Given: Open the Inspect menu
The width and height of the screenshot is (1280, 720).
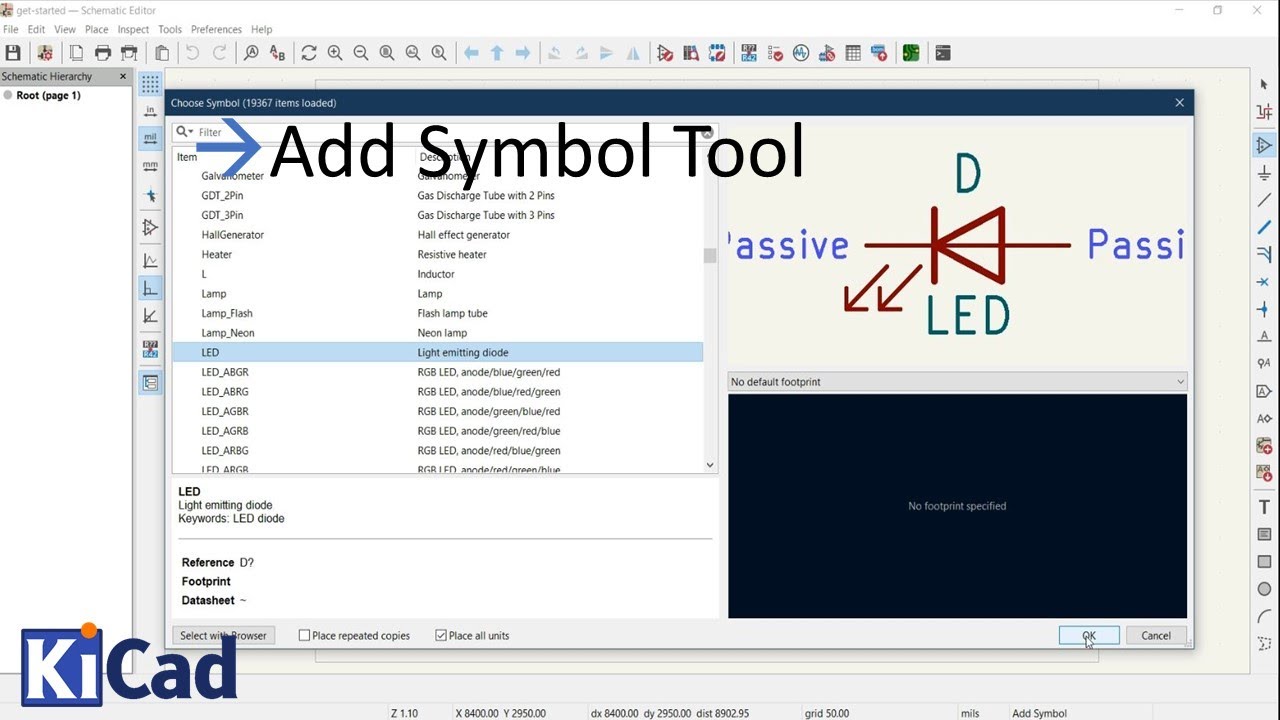Looking at the screenshot, I should pos(133,29).
